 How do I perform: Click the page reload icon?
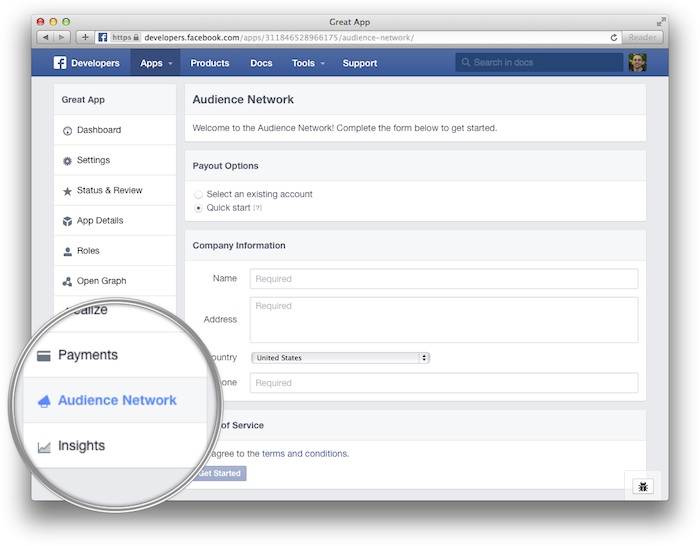(x=614, y=38)
